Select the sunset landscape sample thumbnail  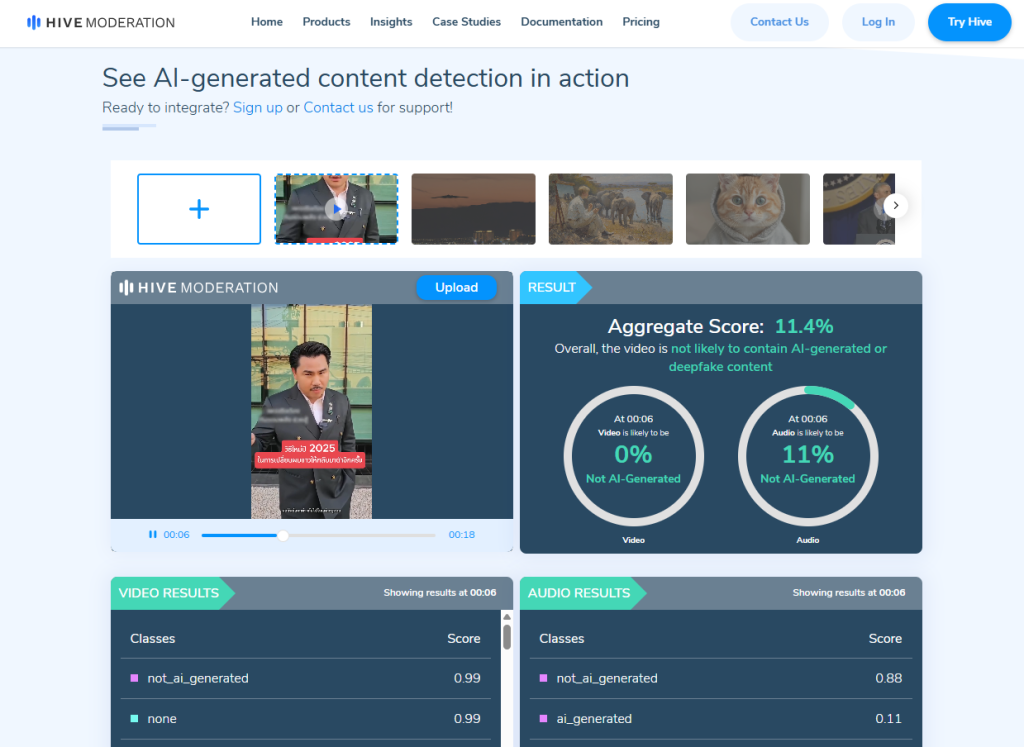(x=473, y=209)
